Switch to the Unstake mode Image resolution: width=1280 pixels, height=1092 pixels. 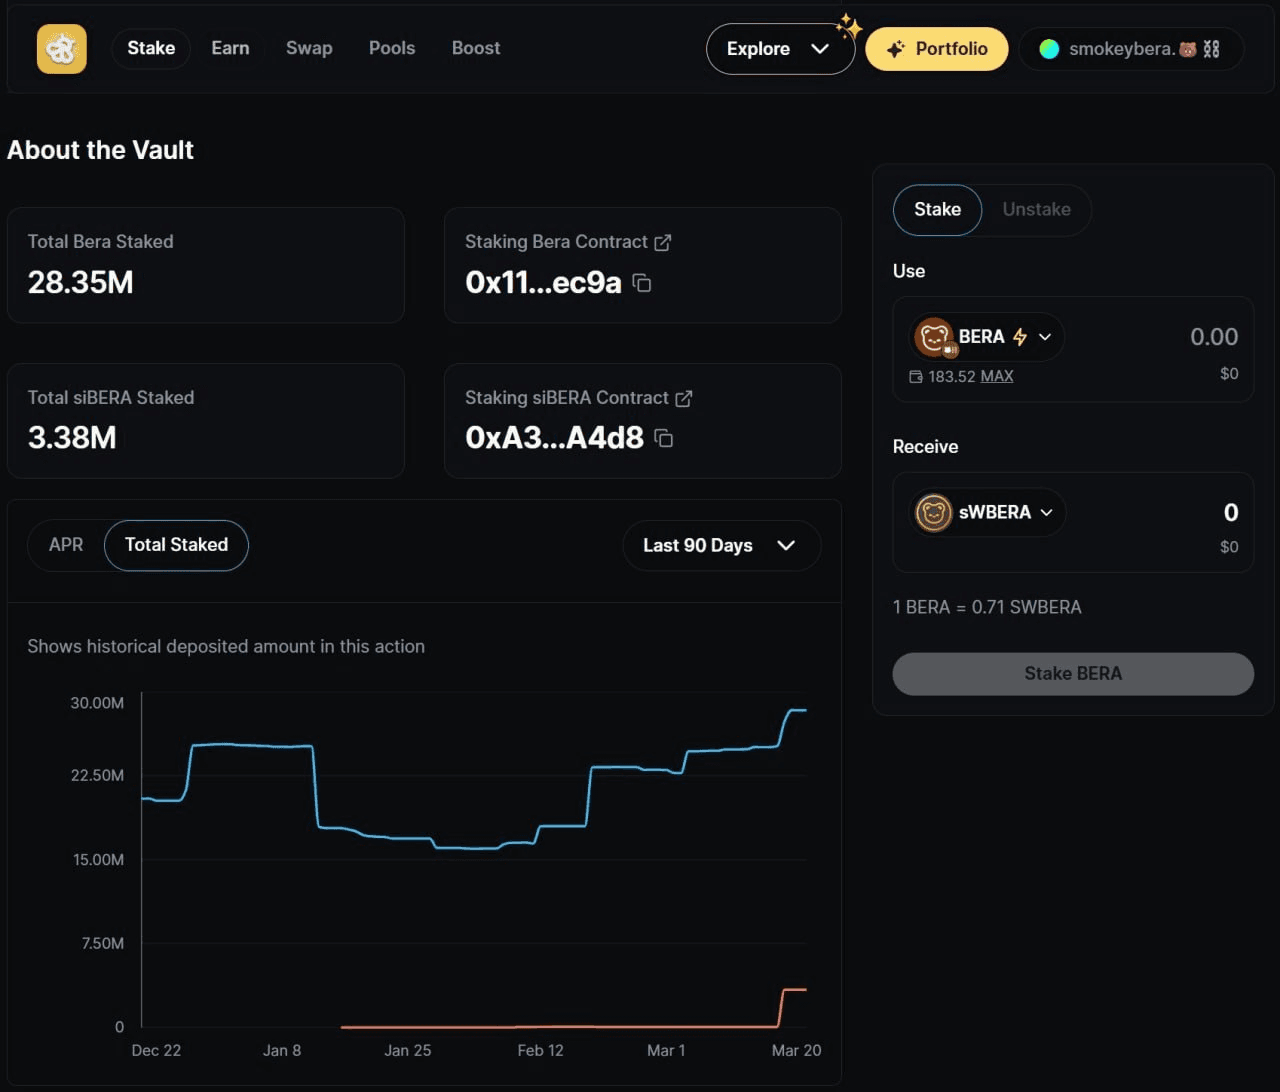coord(1036,210)
